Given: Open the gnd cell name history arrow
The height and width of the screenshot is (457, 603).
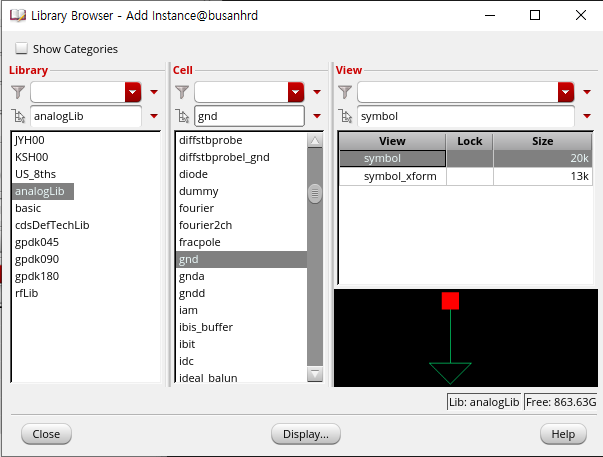Looking at the screenshot, I should [x=317, y=116].
